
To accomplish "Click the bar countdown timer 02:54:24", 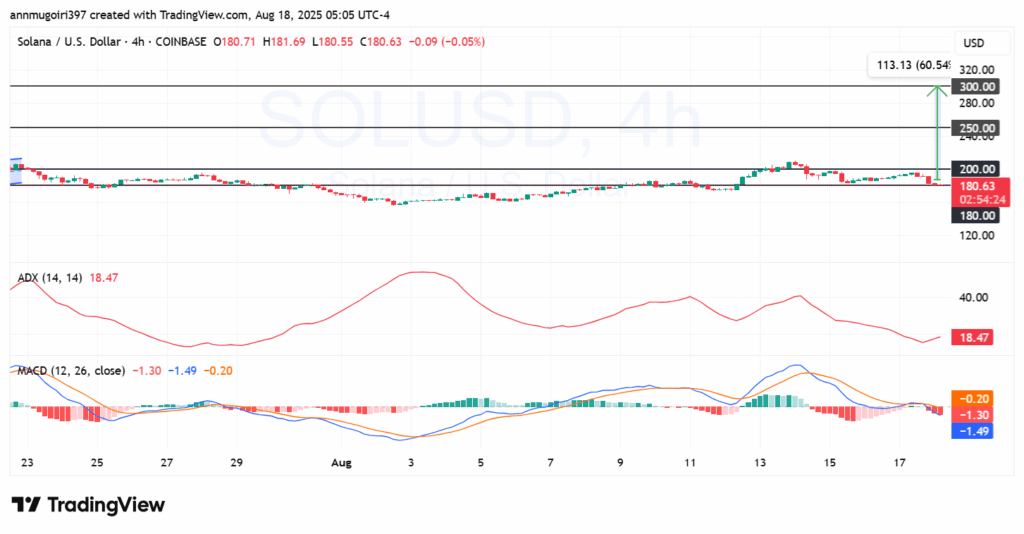I will pyautogui.click(x=982, y=200).
